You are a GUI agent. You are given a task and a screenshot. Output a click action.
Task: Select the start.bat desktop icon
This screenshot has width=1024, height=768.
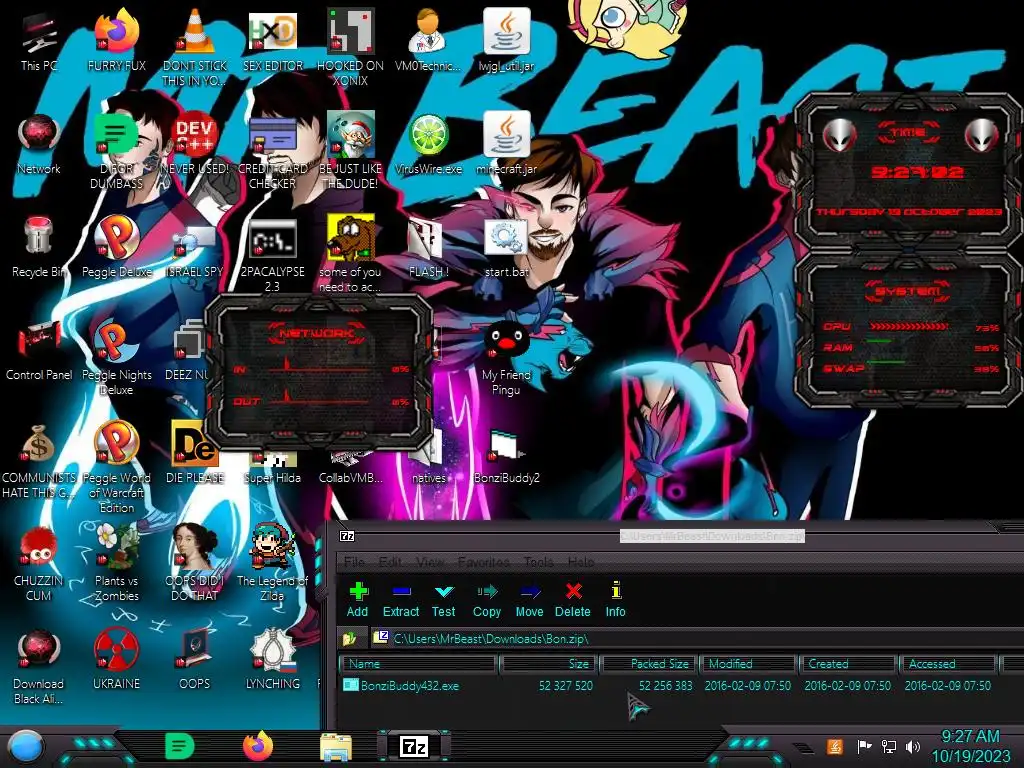pos(506,247)
